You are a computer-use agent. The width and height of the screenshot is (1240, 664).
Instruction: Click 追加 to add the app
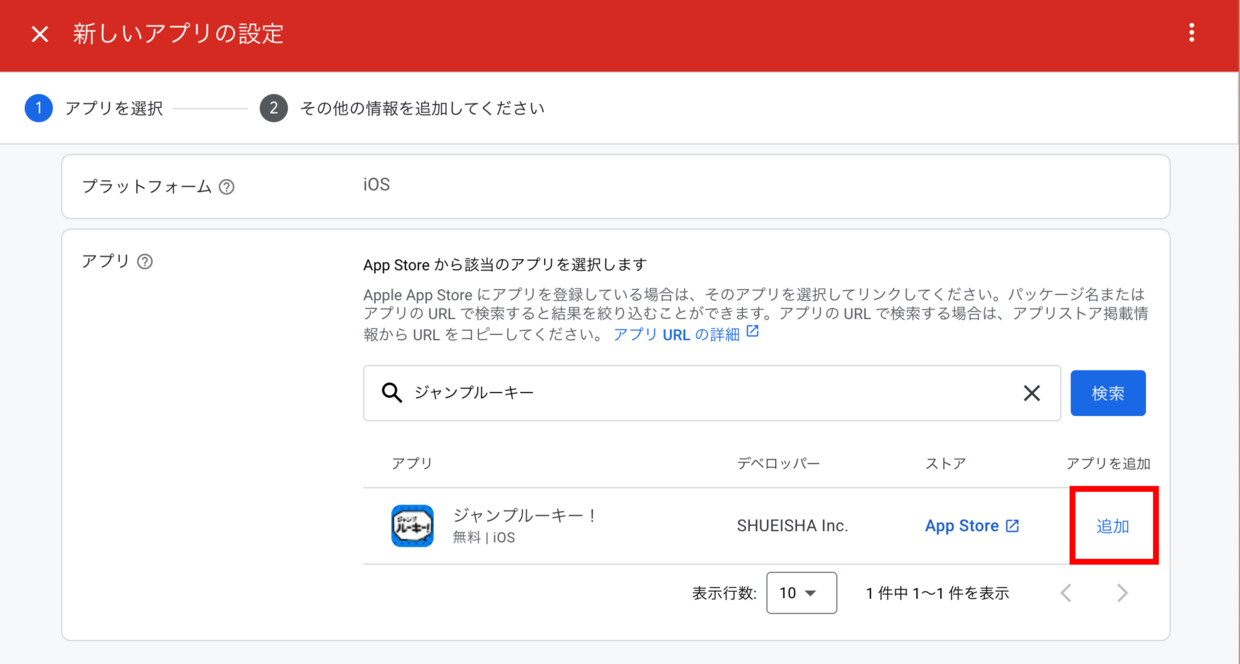(x=1113, y=526)
